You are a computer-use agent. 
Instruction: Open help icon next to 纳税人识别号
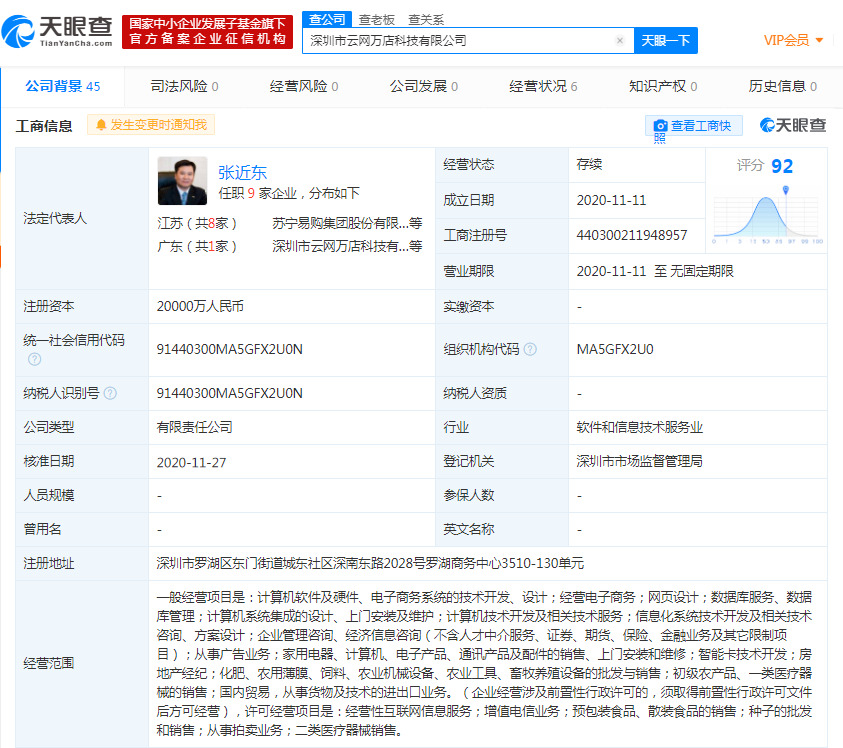110,393
